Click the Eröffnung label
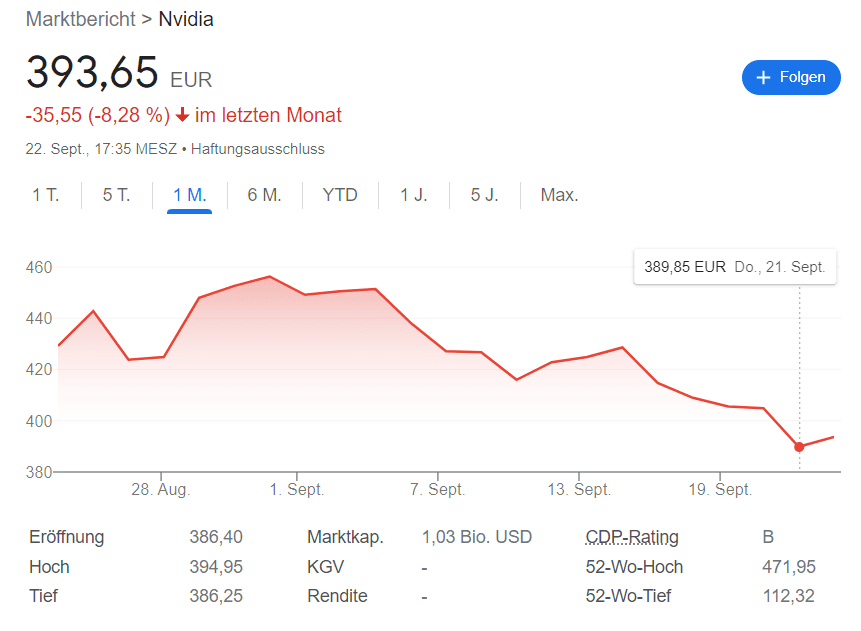The image size is (861, 631). 66,537
